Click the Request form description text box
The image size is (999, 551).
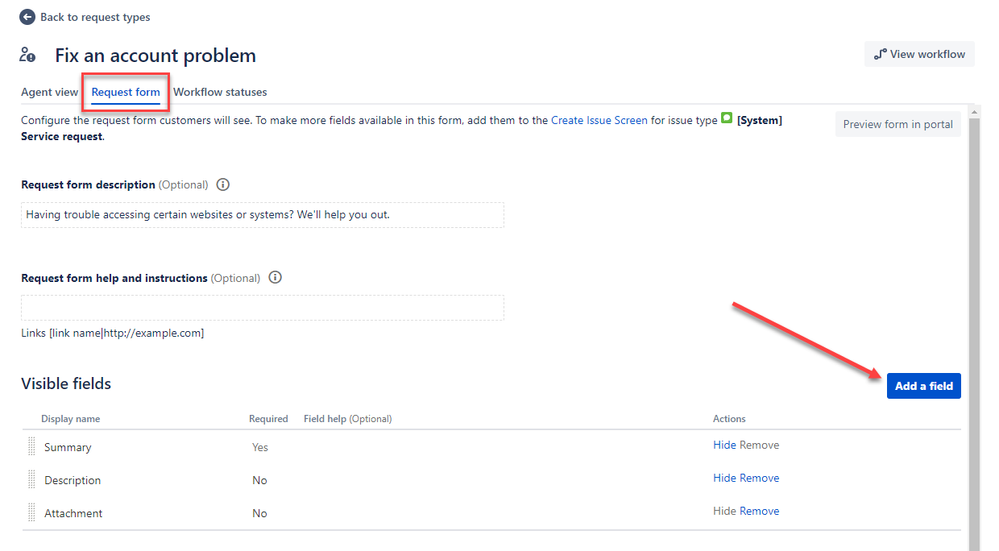[262, 215]
